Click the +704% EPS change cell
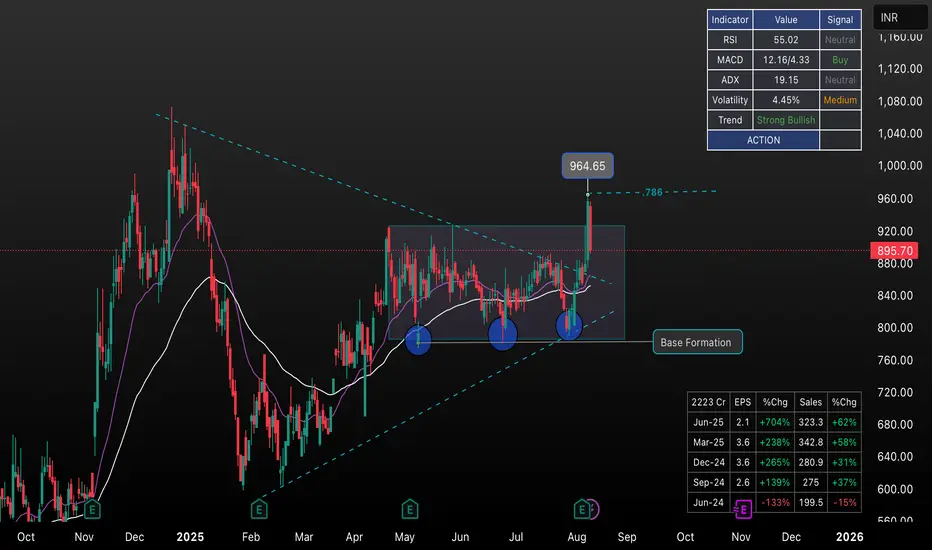 [775, 422]
